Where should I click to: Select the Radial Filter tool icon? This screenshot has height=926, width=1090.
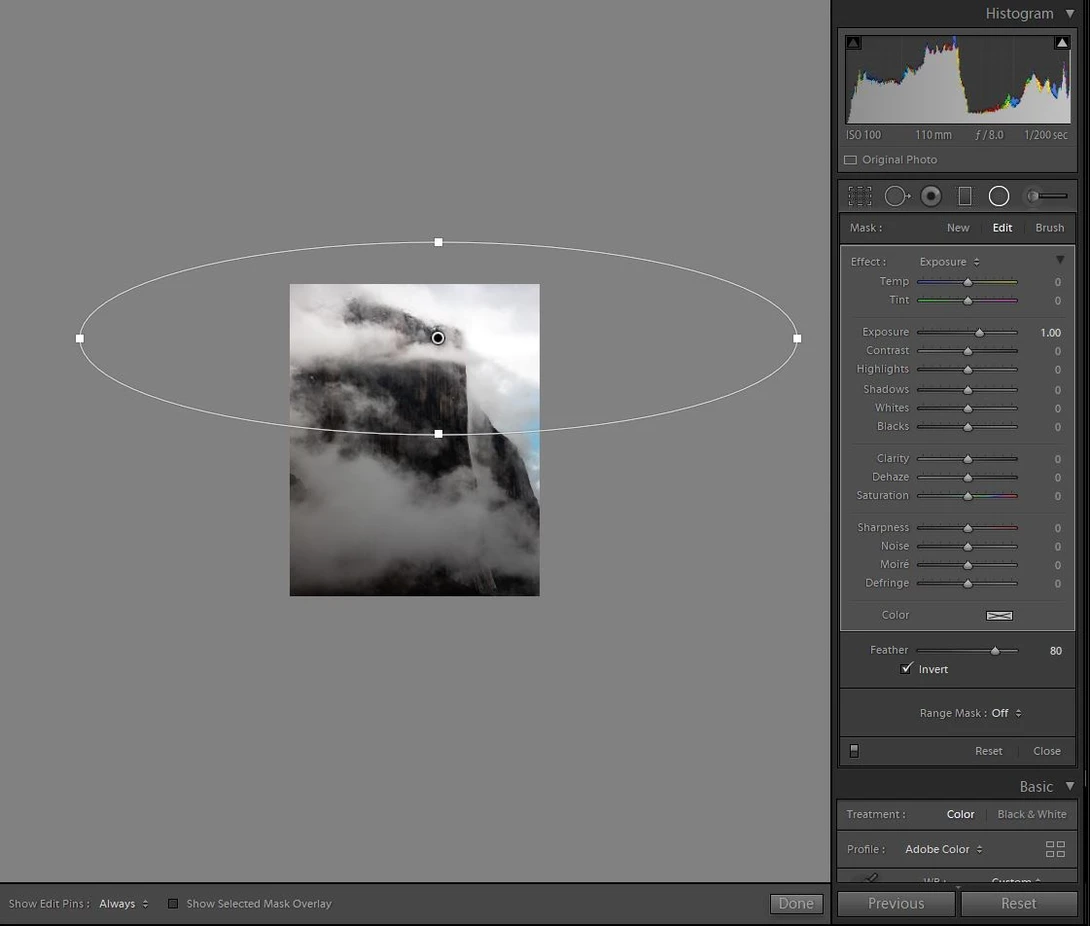[999, 196]
